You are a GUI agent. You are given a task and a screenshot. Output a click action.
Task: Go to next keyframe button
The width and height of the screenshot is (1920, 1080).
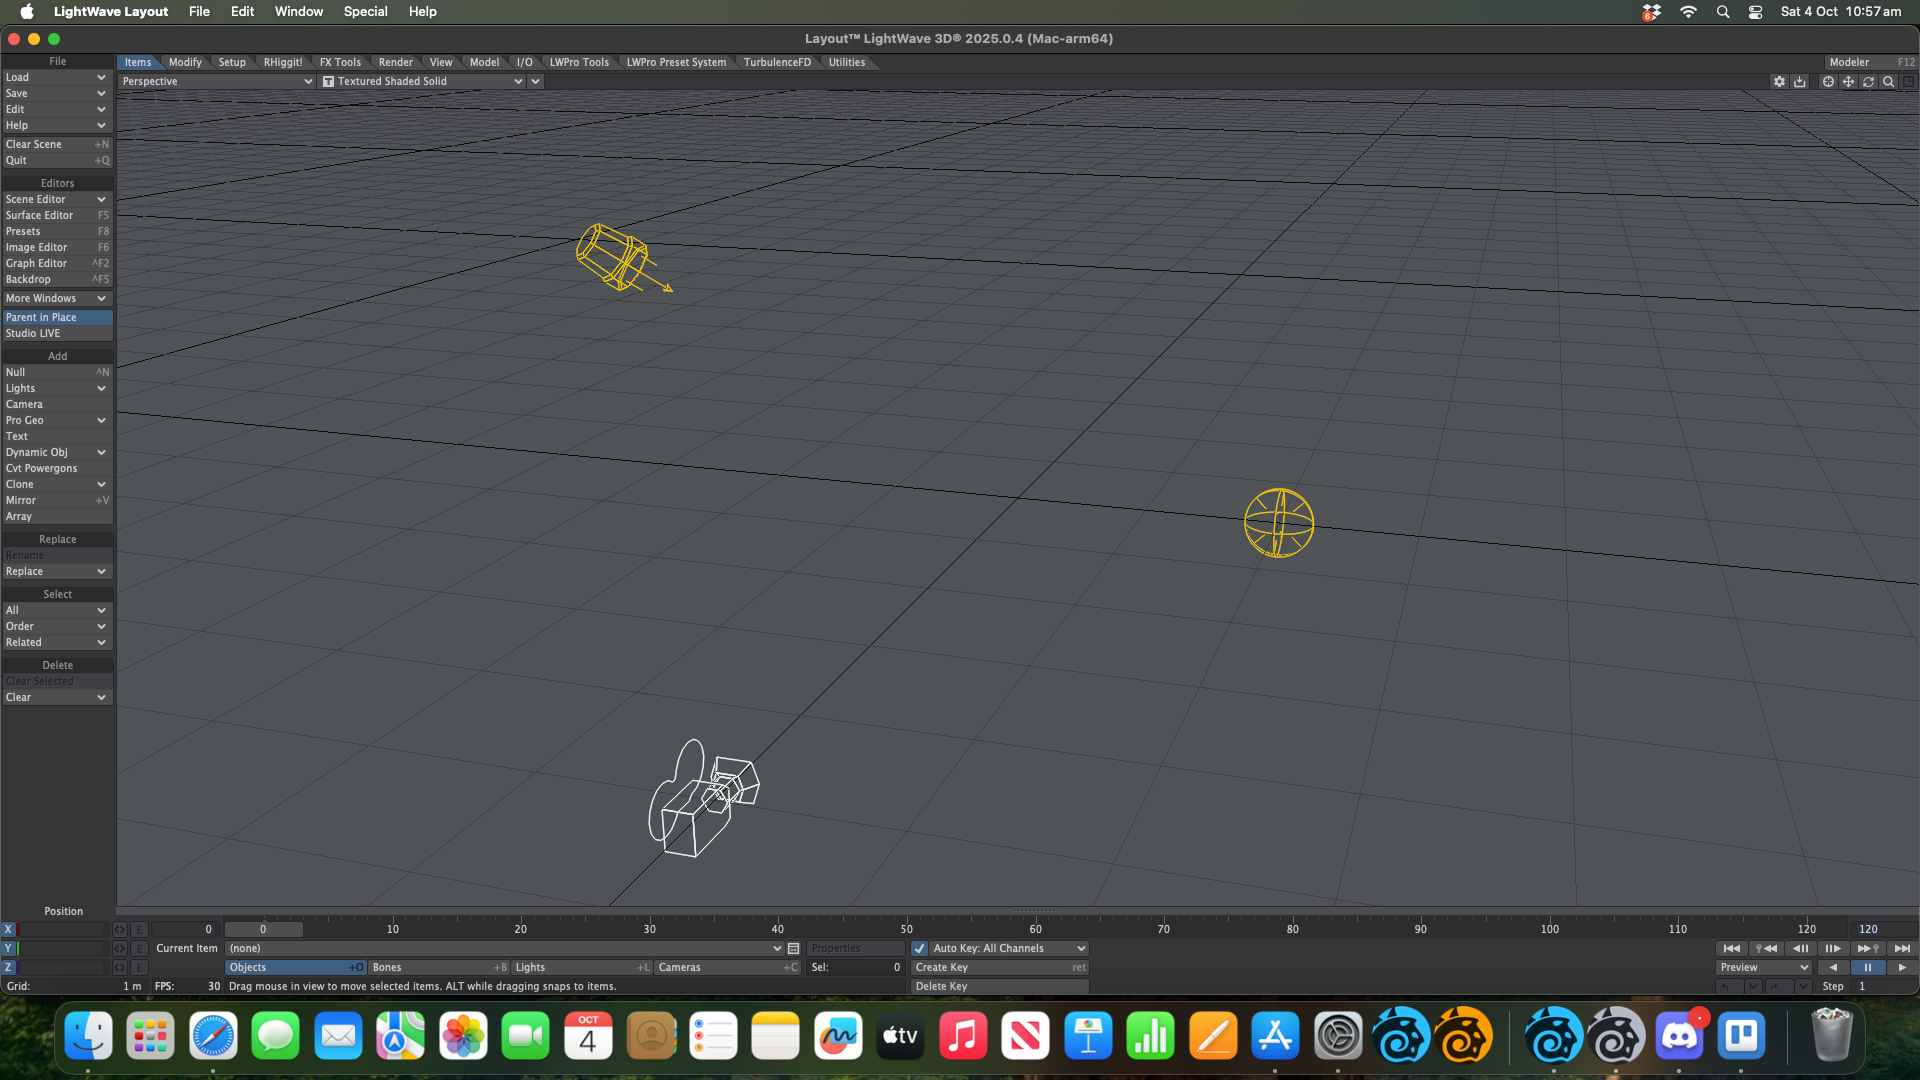click(x=1867, y=948)
